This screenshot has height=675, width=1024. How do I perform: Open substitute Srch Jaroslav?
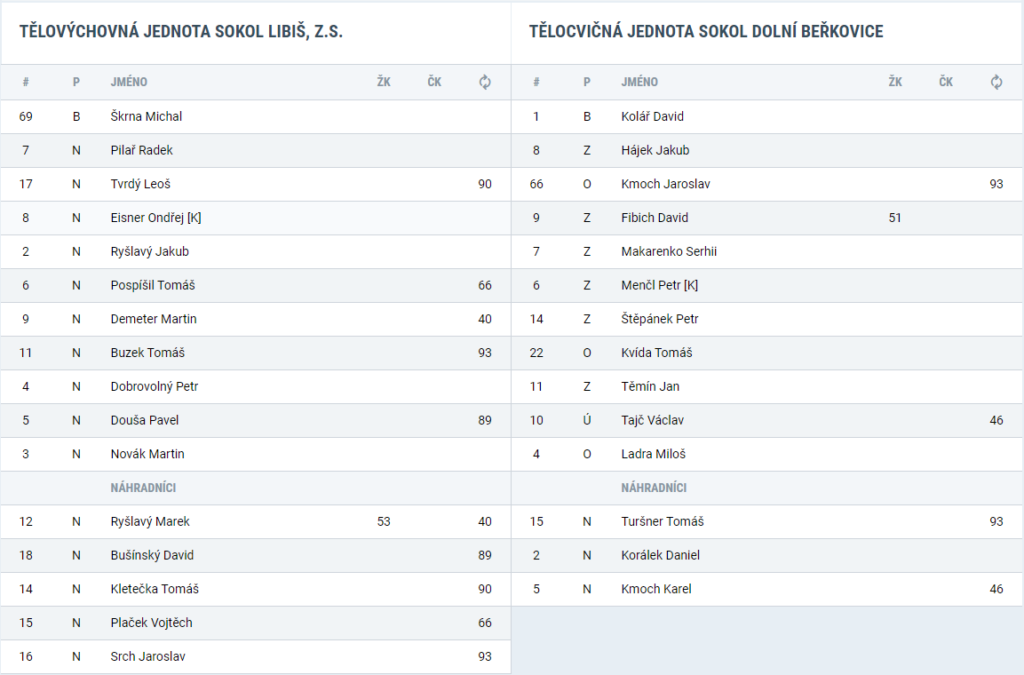pos(148,657)
